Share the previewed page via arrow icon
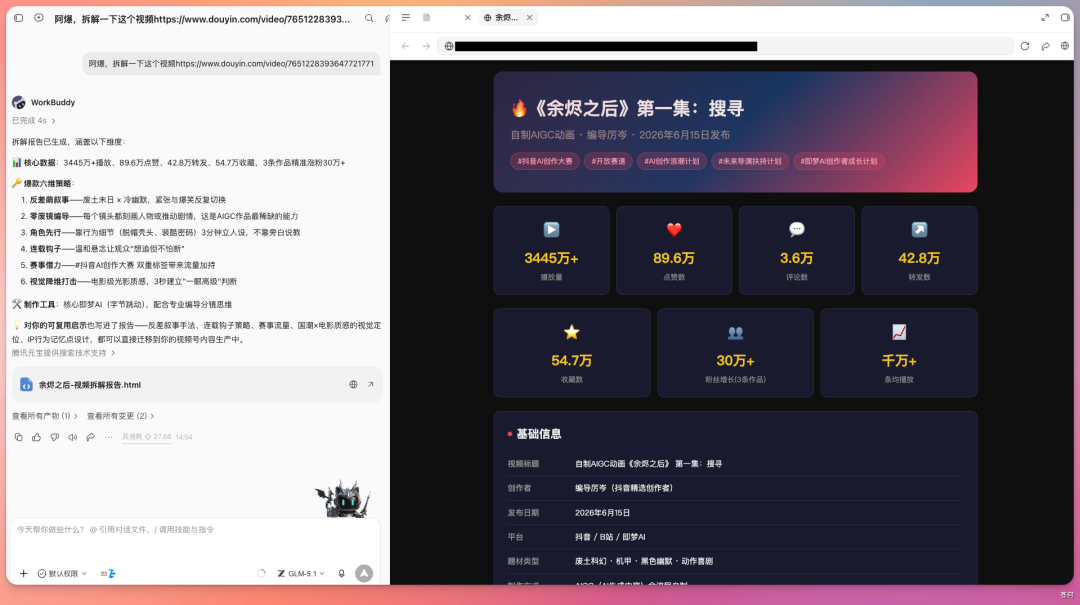The image size is (1080, 605). [1046, 46]
